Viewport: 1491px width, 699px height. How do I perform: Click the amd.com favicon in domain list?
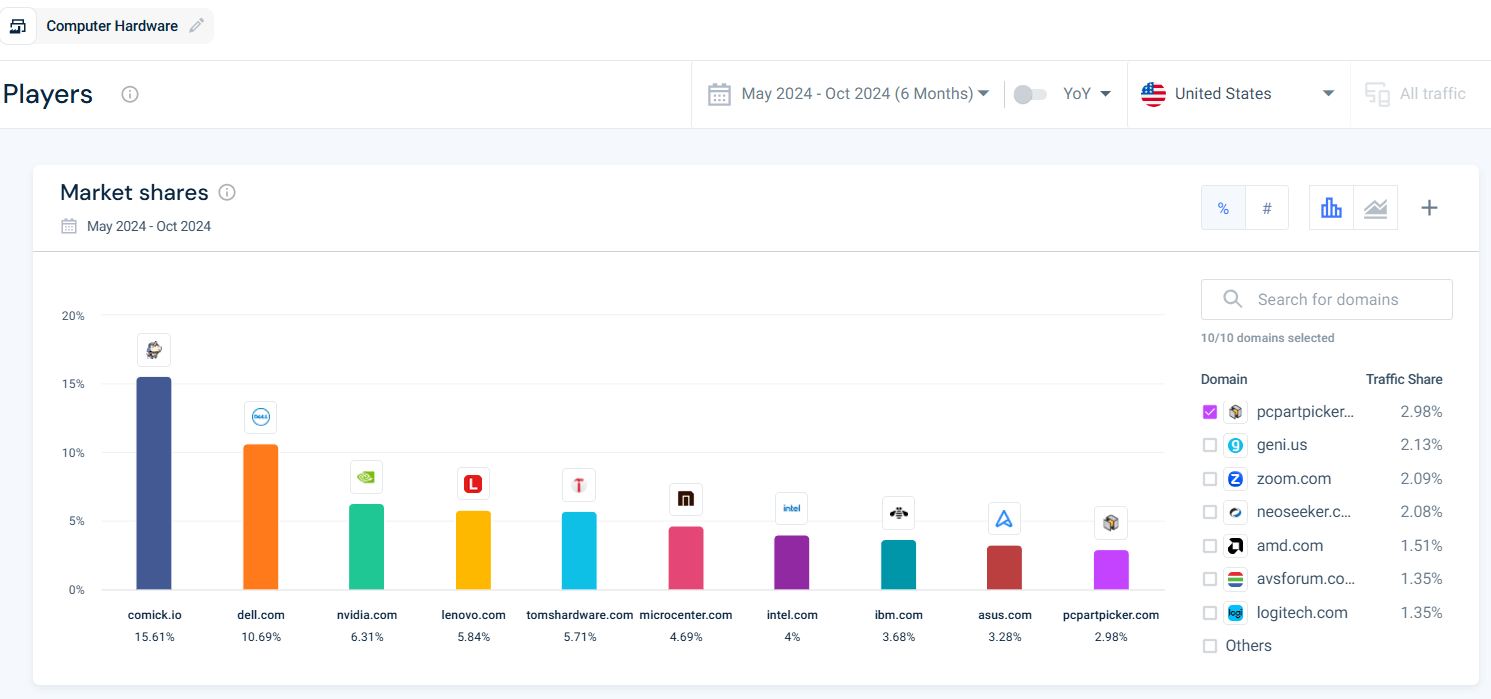point(1236,546)
